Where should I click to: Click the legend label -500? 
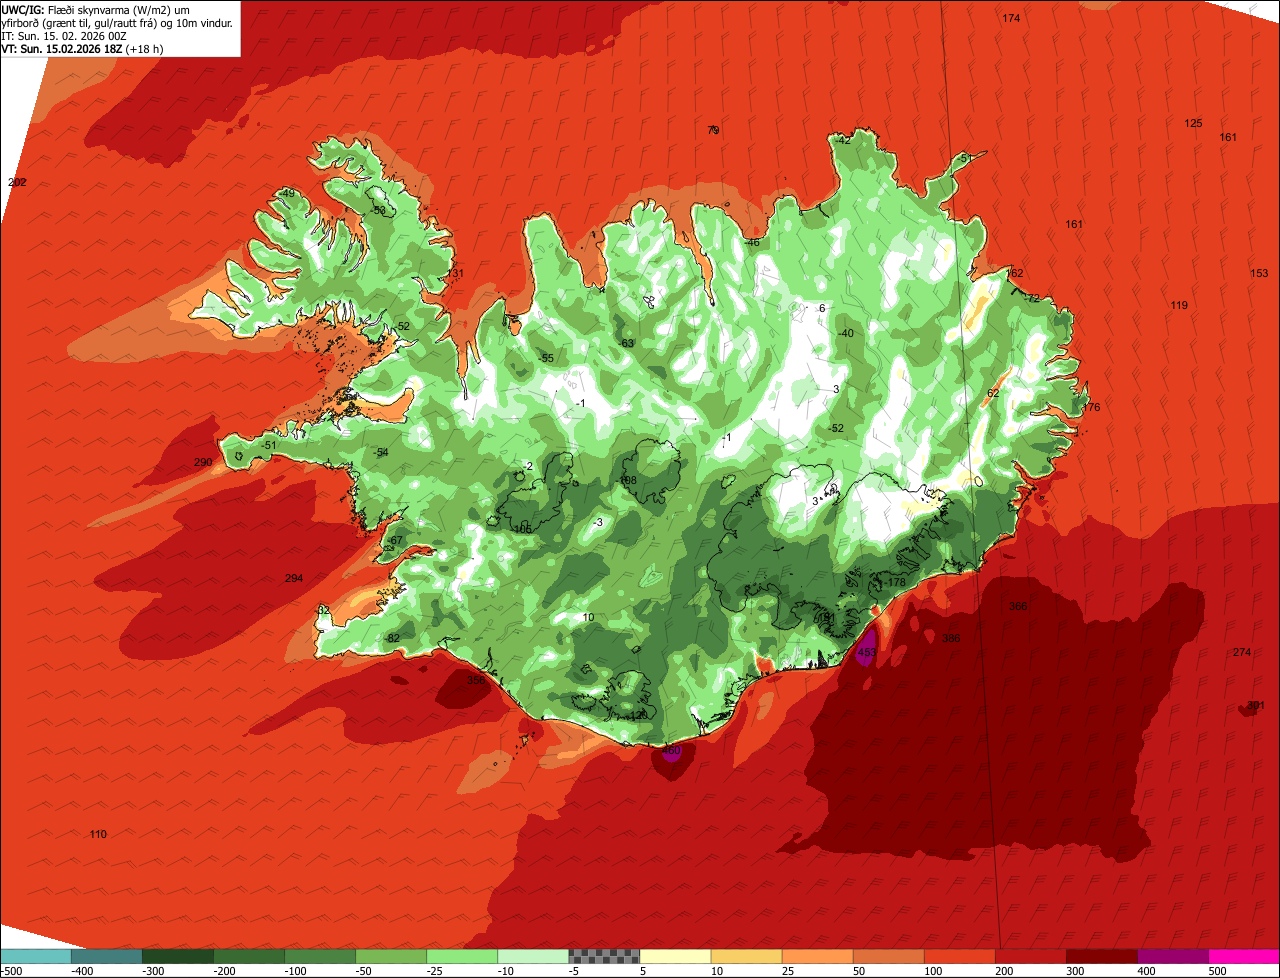[x=12, y=970]
